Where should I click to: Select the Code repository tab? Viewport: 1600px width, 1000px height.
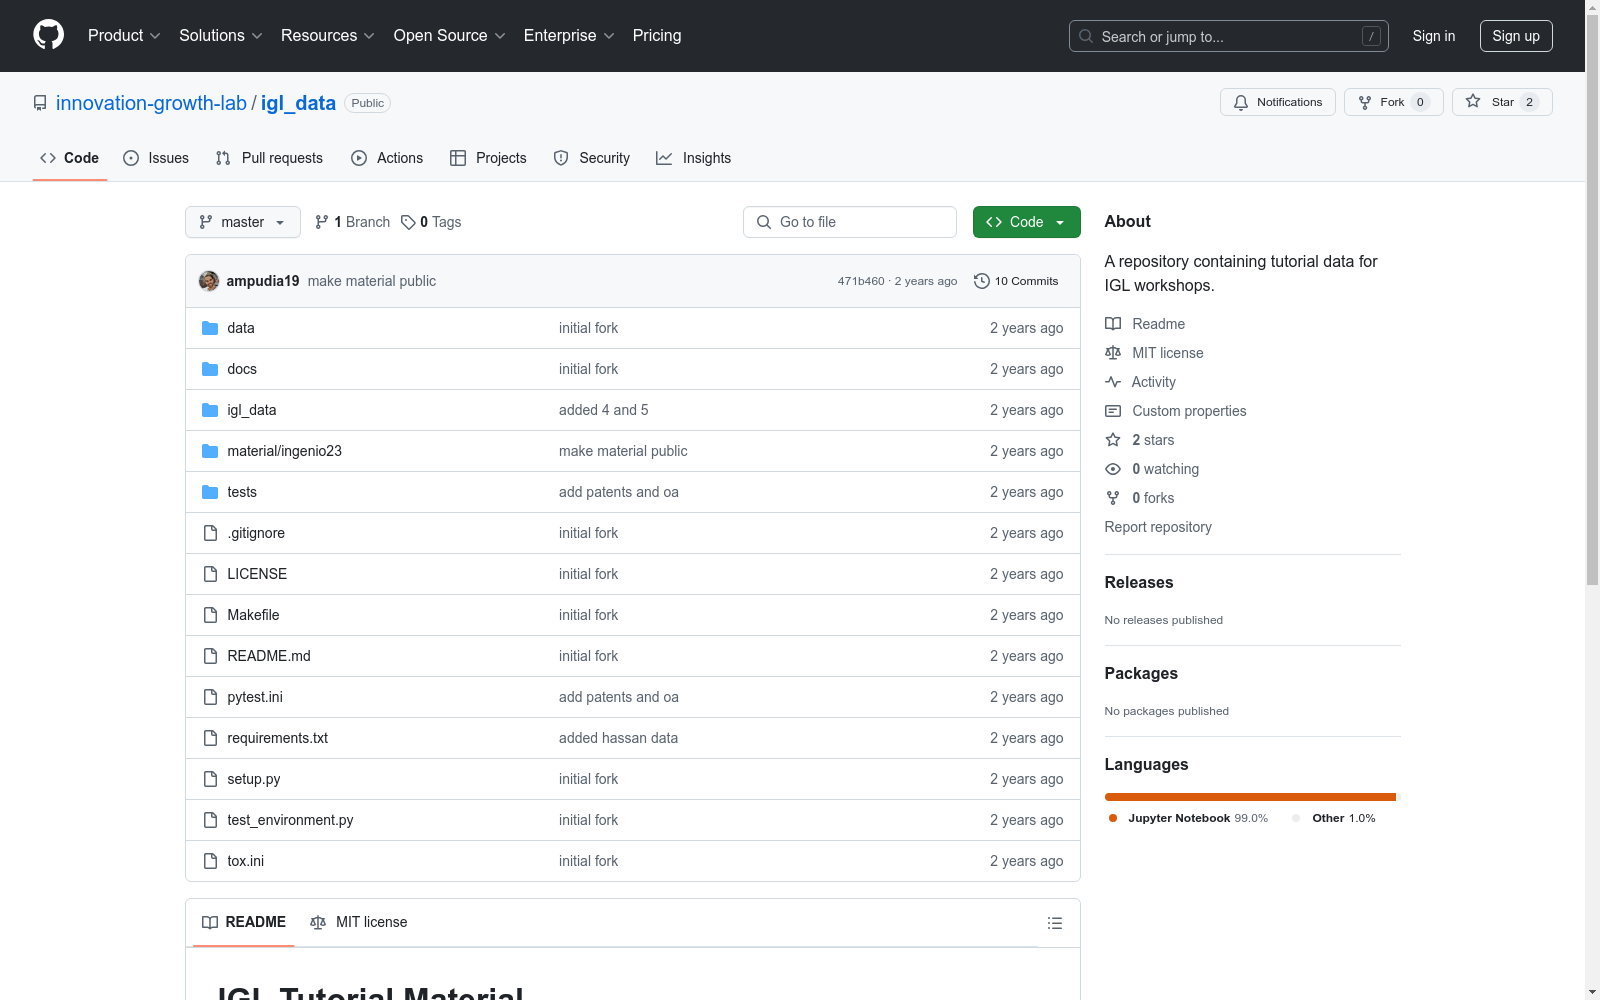(70, 158)
